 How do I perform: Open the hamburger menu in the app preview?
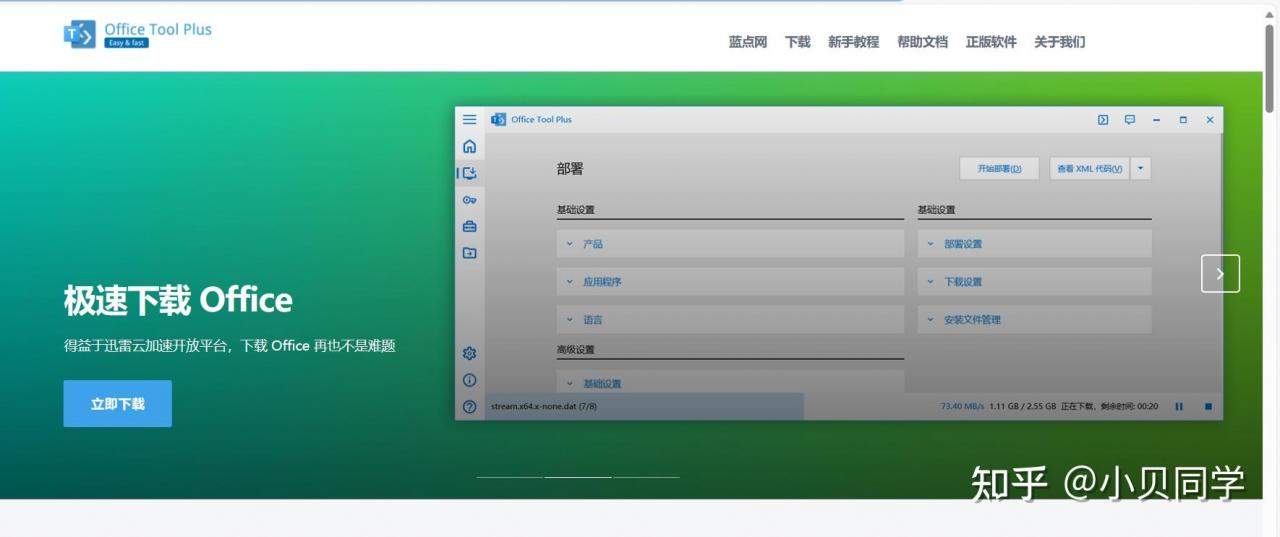tap(469, 119)
